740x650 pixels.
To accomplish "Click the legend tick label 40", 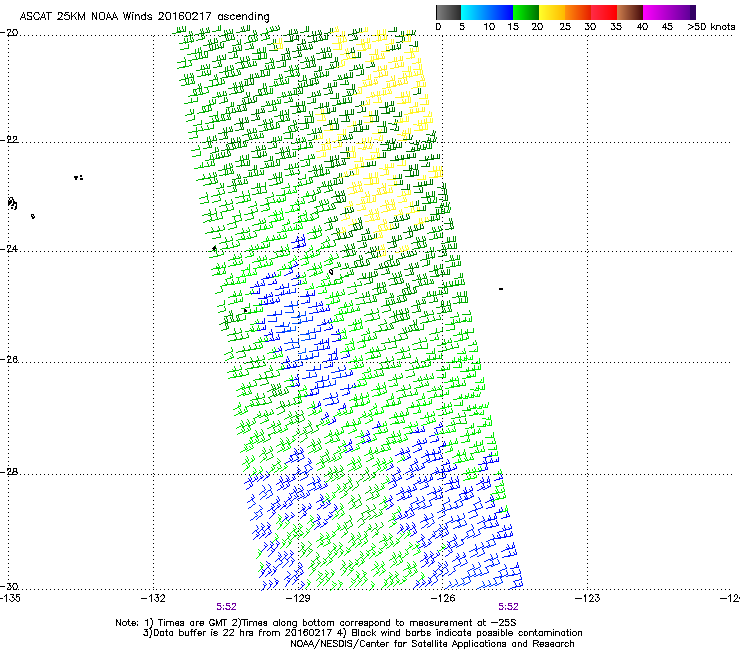I will click(x=642, y=27).
